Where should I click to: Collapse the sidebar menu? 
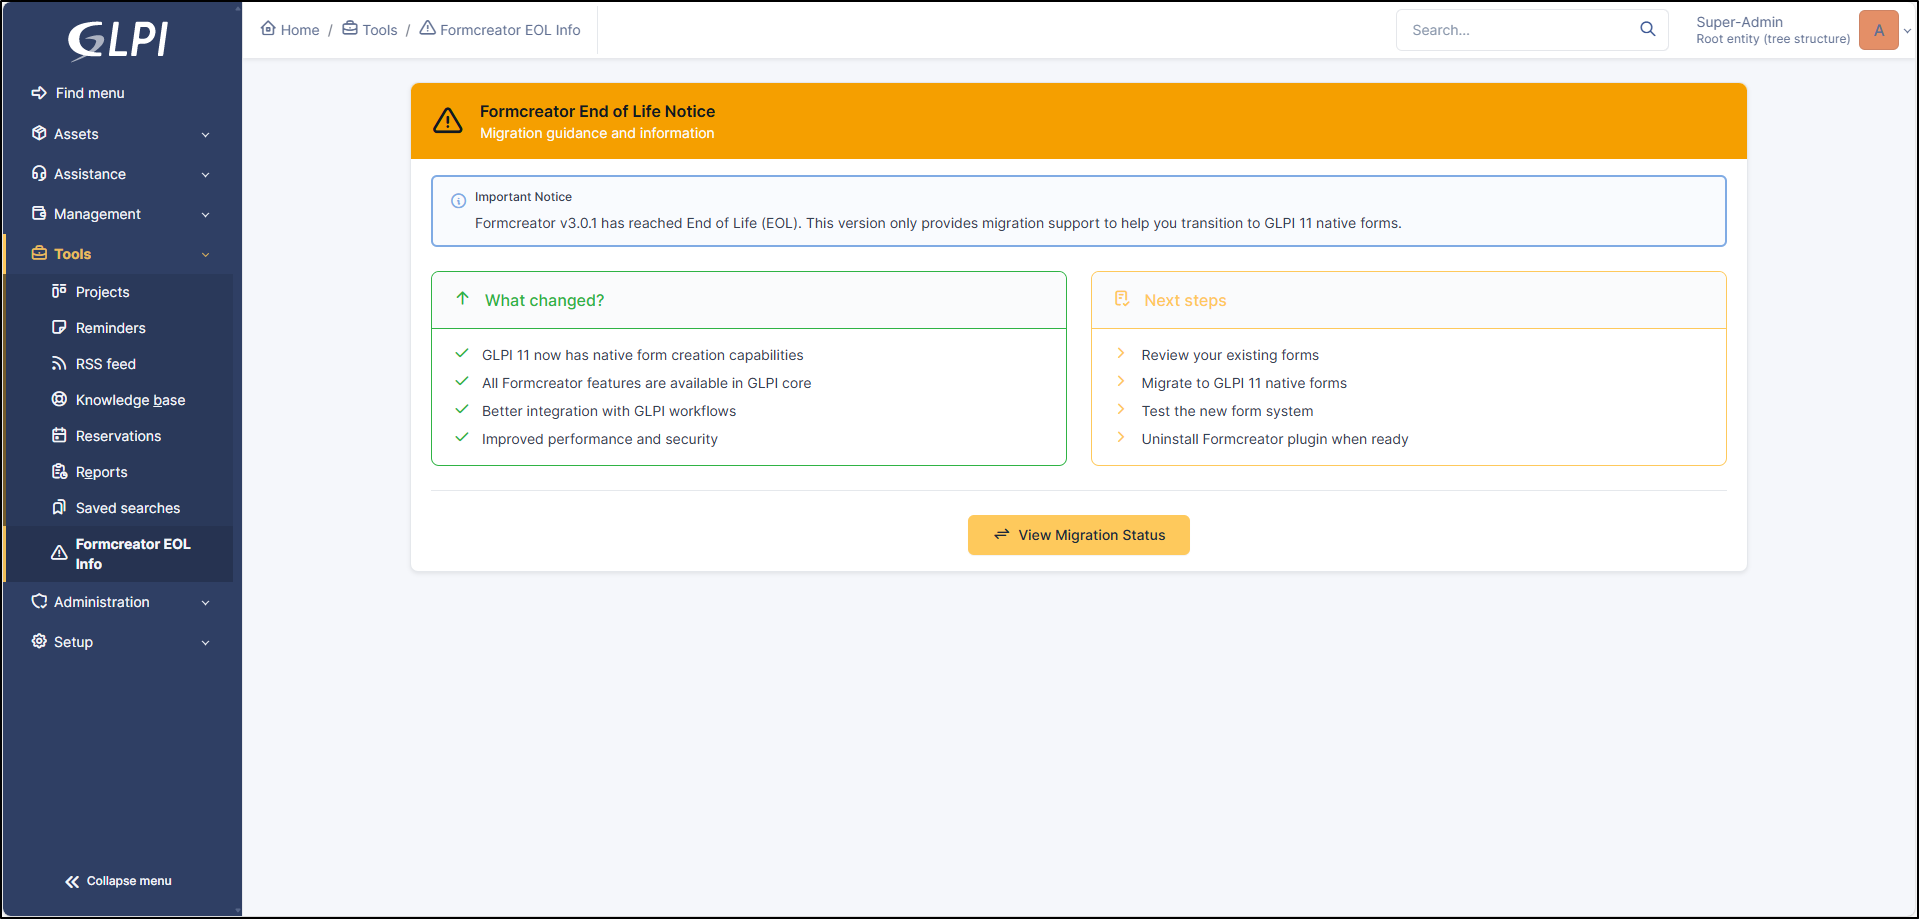coord(118,881)
